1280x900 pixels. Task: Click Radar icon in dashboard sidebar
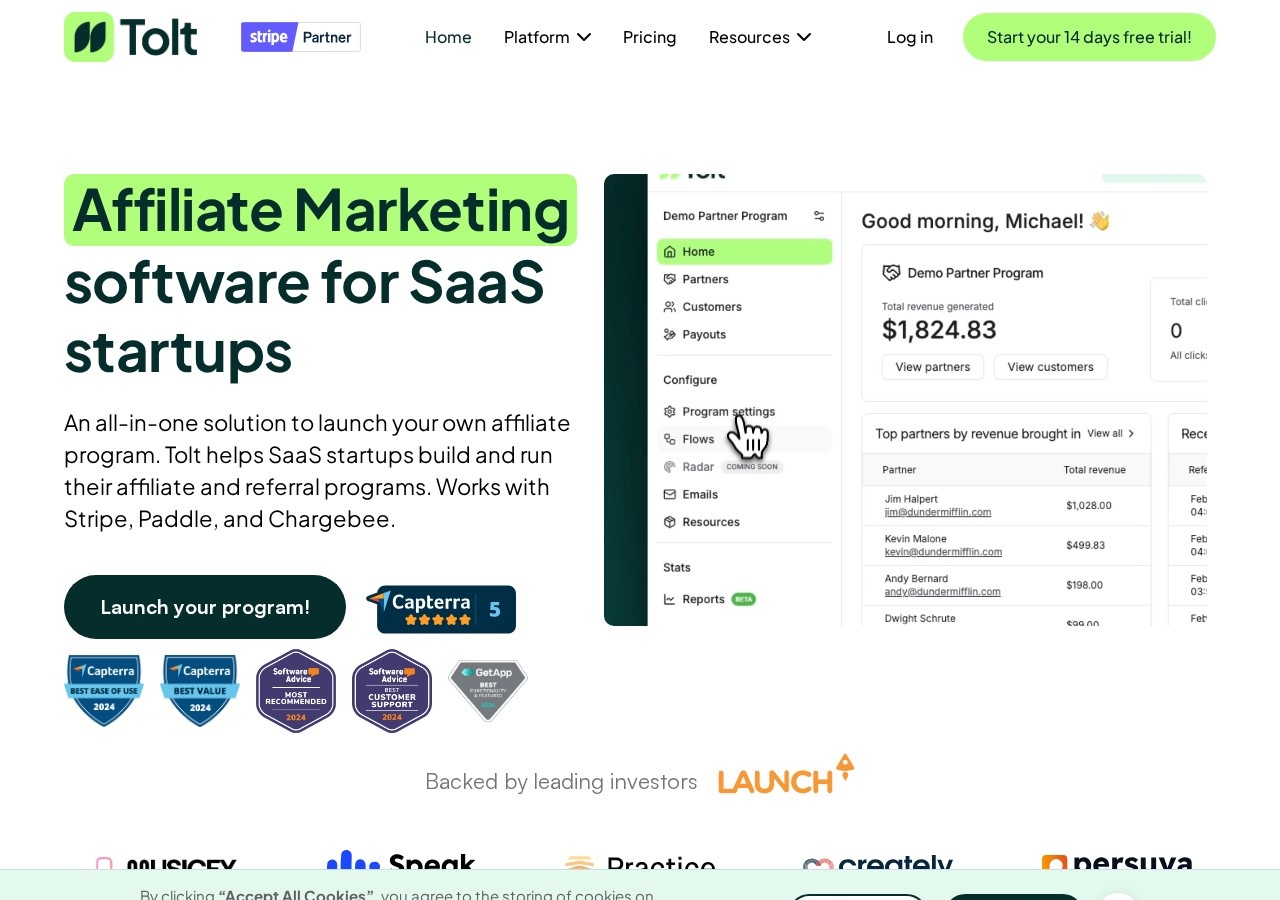670,466
